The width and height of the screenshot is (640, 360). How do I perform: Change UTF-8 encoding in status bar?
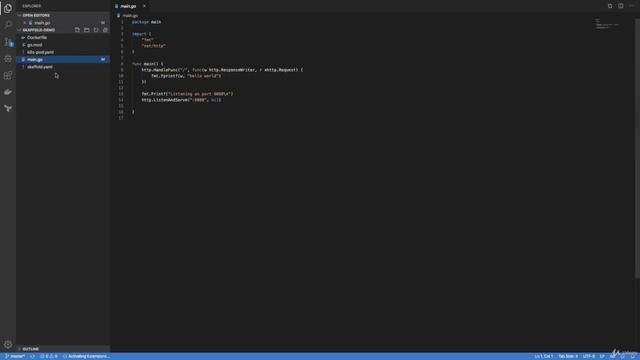[x=589, y=356]
